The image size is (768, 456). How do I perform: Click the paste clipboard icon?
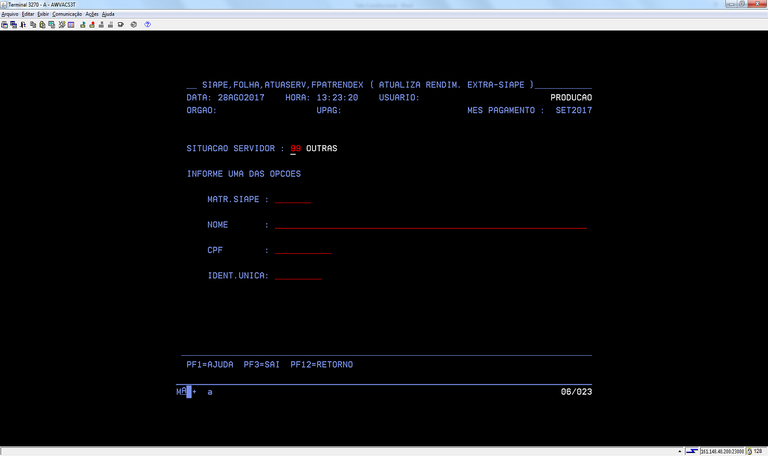click(x=42, y=24)
